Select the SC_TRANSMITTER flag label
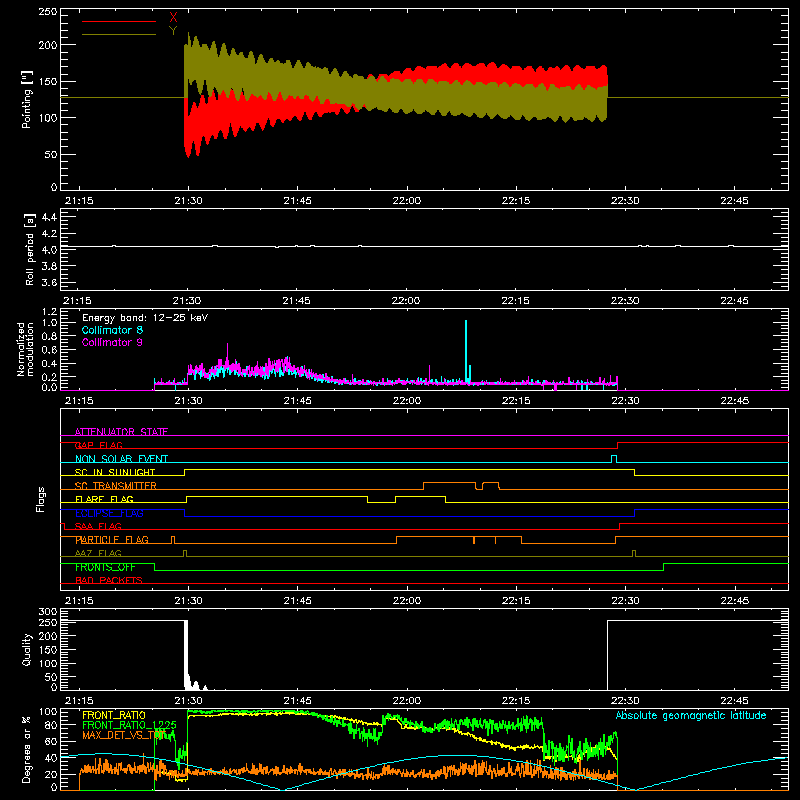 tap(116, 486)
